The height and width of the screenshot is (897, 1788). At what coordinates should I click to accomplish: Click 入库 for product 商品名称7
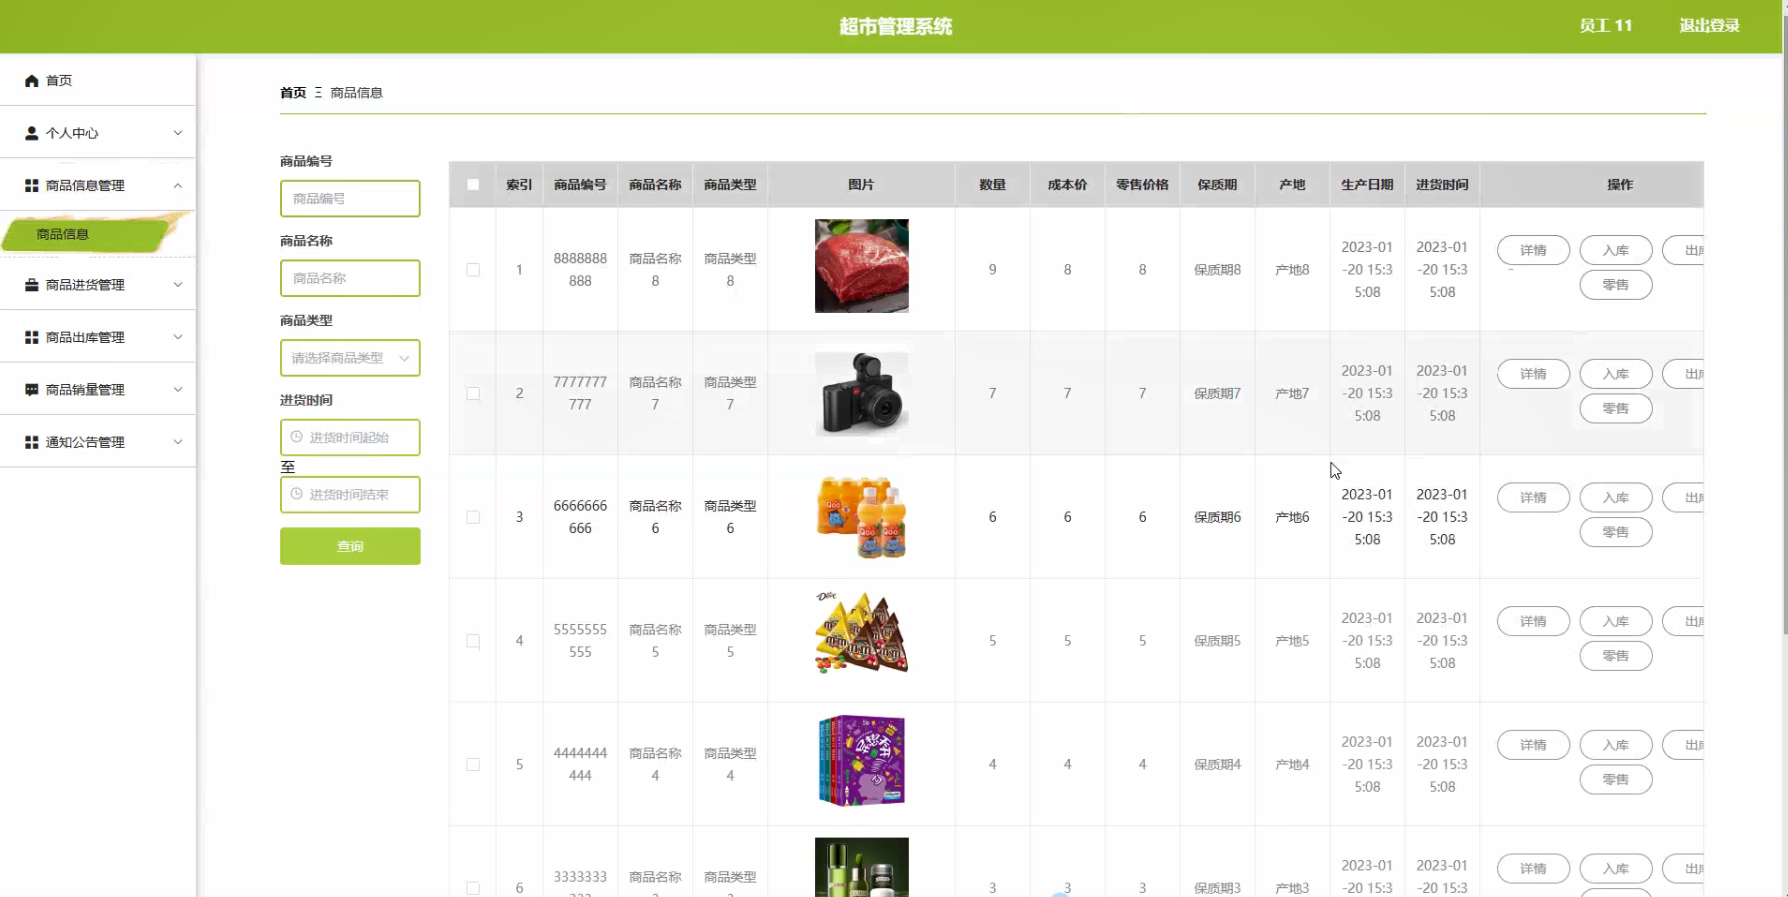point(1616,374)
